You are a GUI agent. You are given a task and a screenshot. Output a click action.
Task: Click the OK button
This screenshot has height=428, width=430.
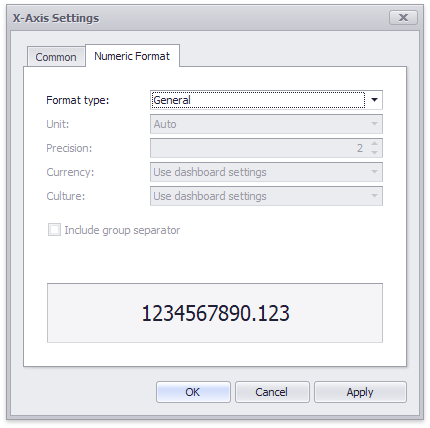pos(193,392)
